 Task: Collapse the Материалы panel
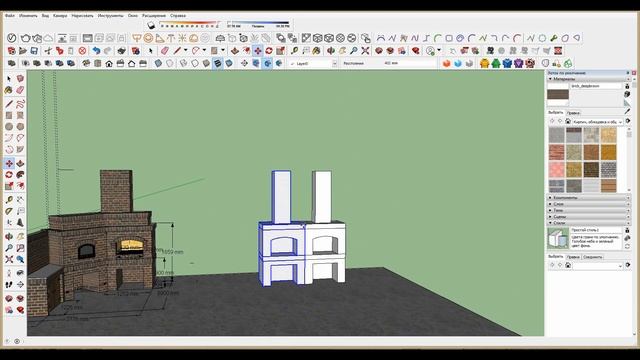[588, 79]
